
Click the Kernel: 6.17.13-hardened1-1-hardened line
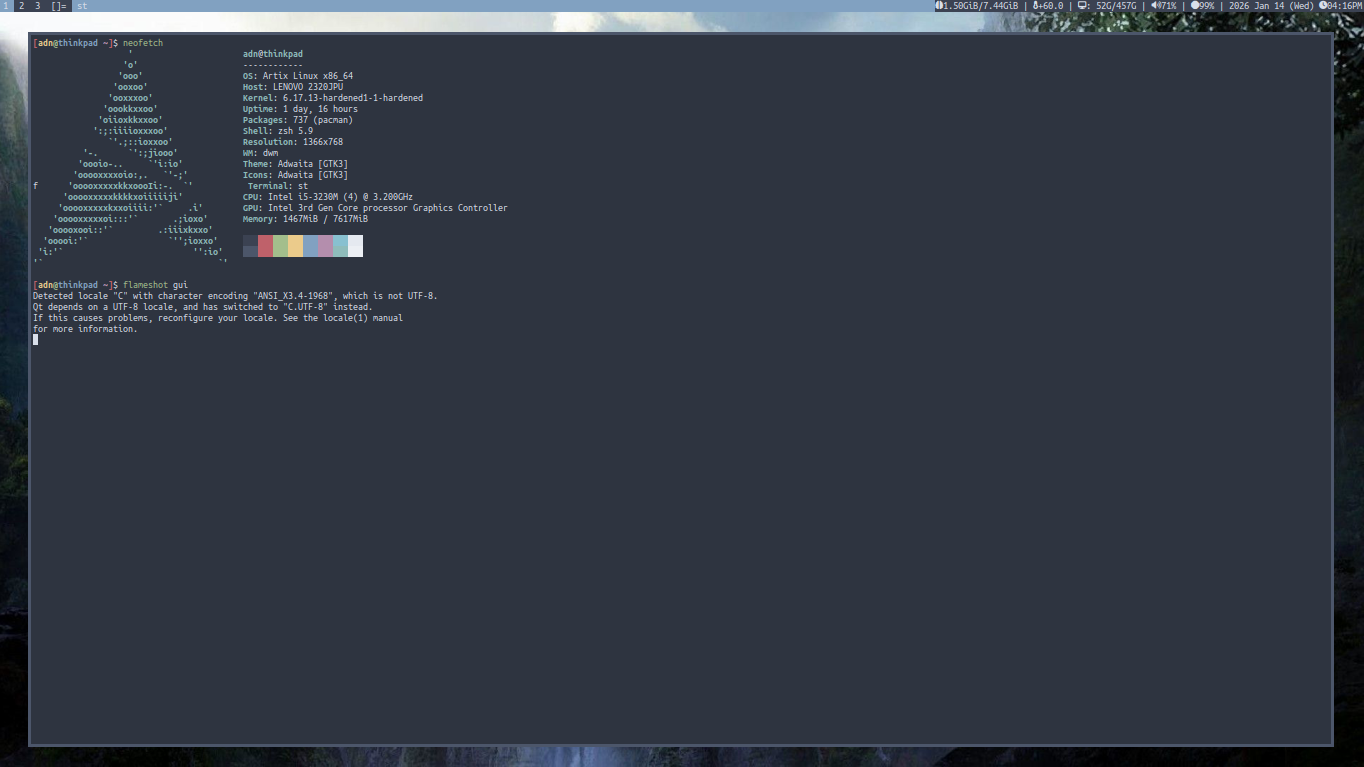pyautogui.click(x=333, y=98)
